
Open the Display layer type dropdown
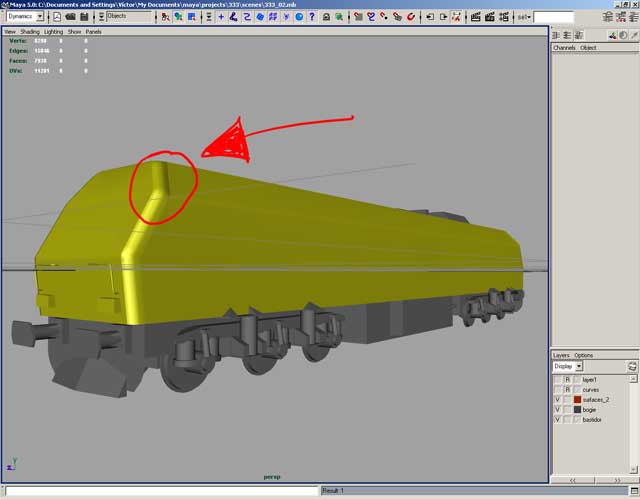click(x=567, y=366)
